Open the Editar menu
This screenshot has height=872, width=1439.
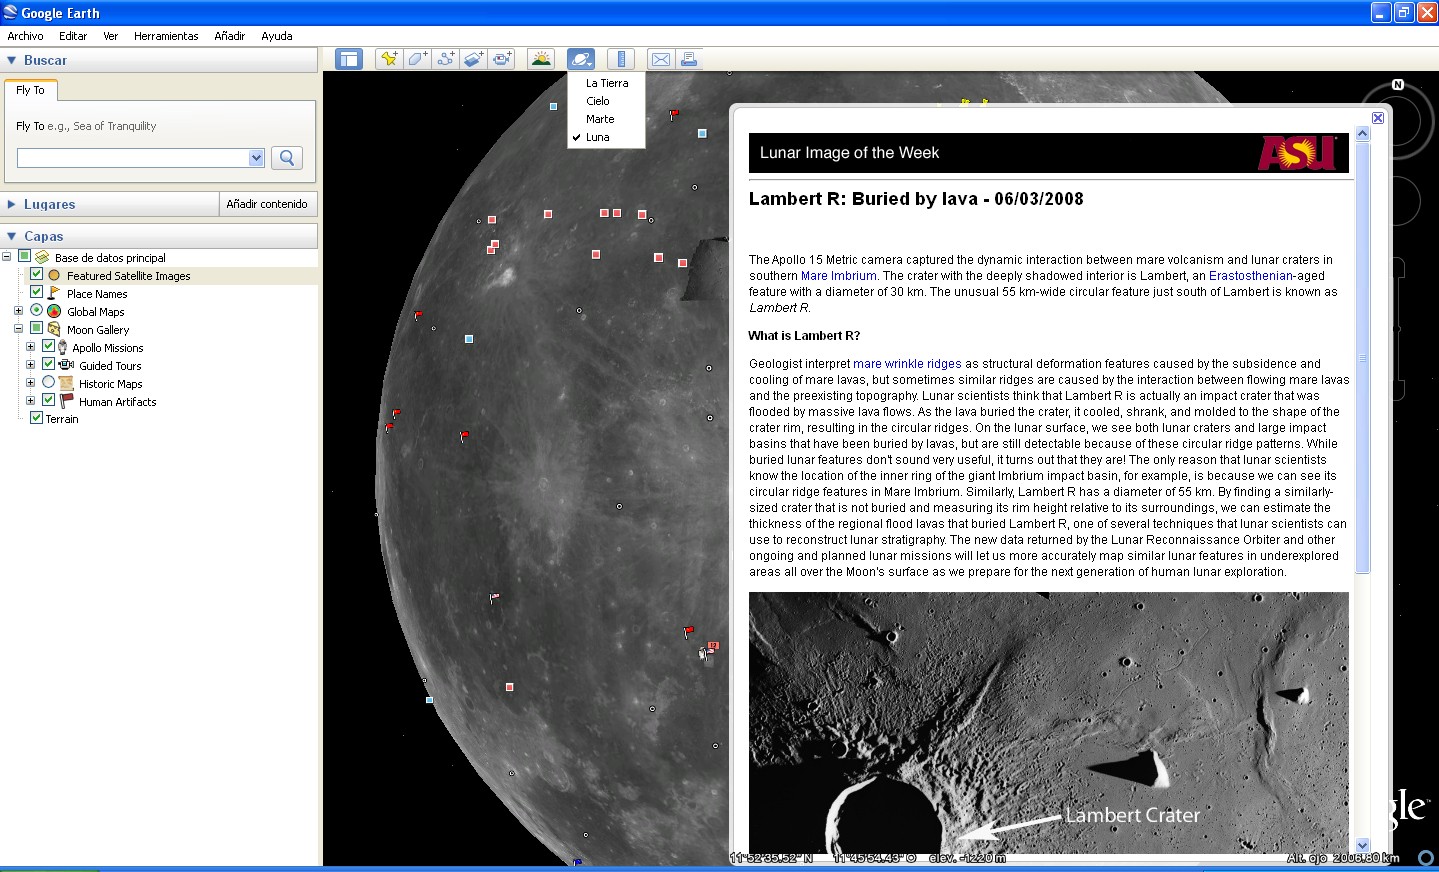(x=73, y=36)
